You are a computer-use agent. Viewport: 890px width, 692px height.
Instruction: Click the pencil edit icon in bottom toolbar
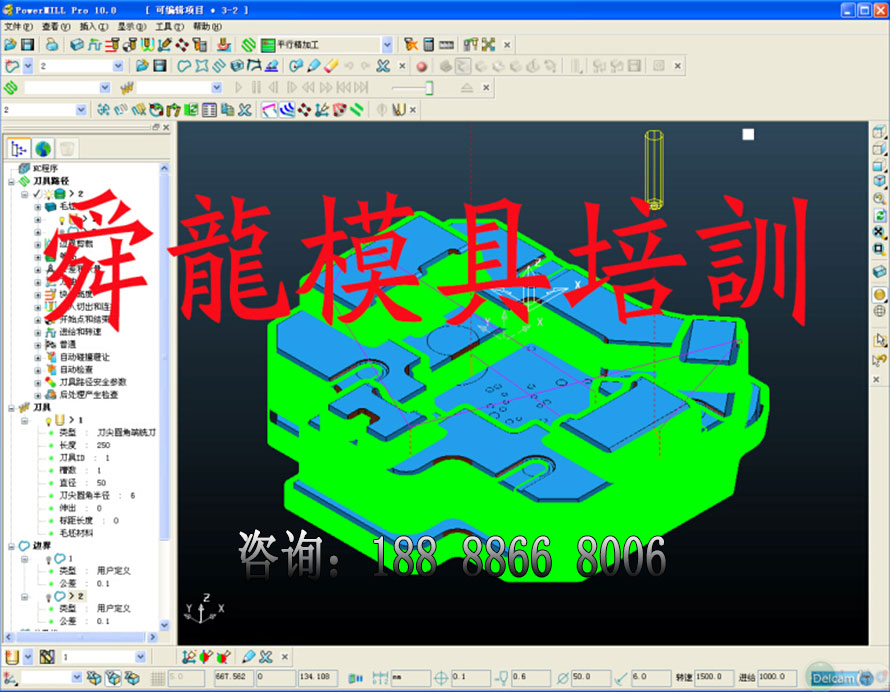[248, 657]
